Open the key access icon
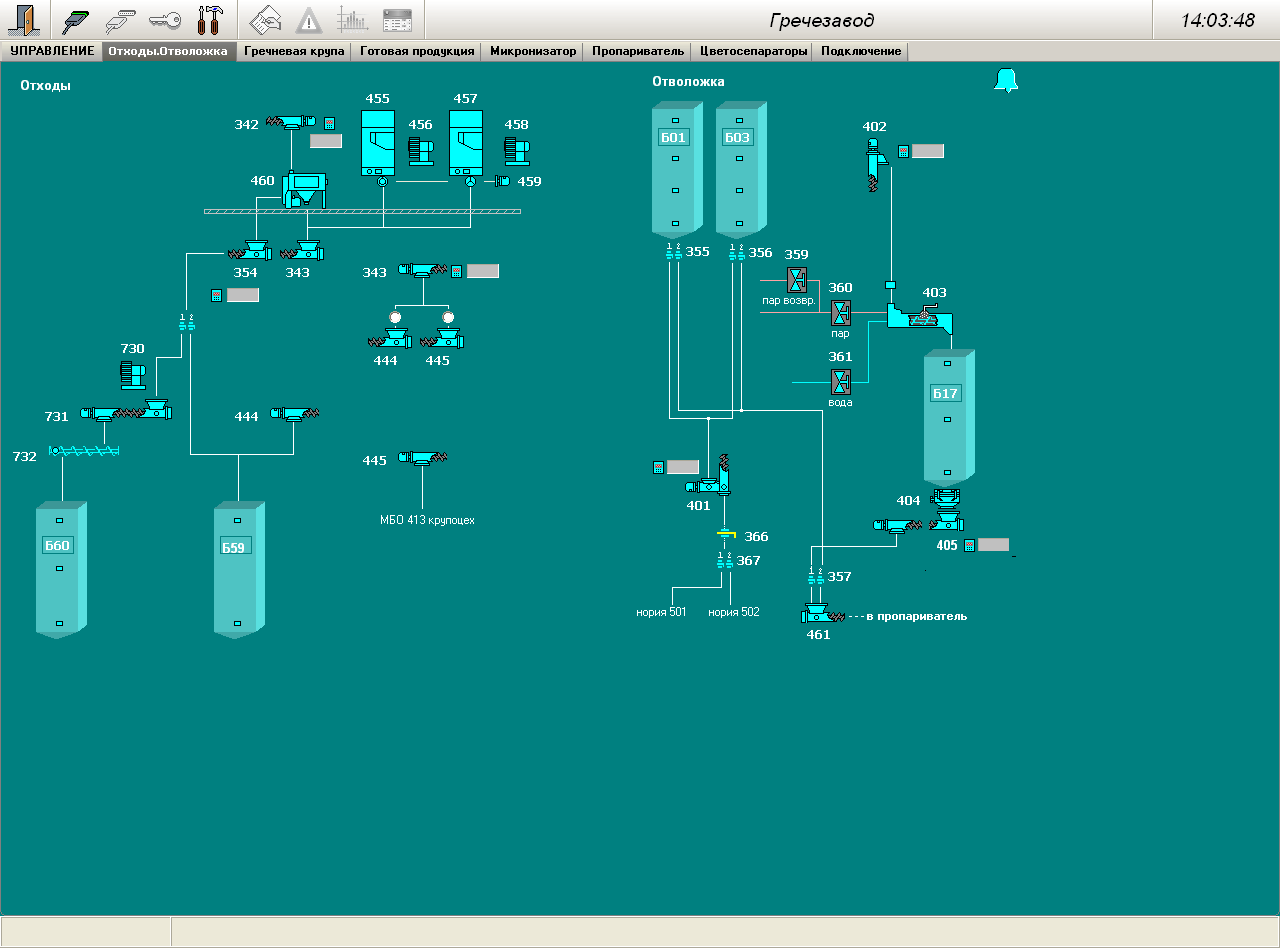 (x=164, y=20)
